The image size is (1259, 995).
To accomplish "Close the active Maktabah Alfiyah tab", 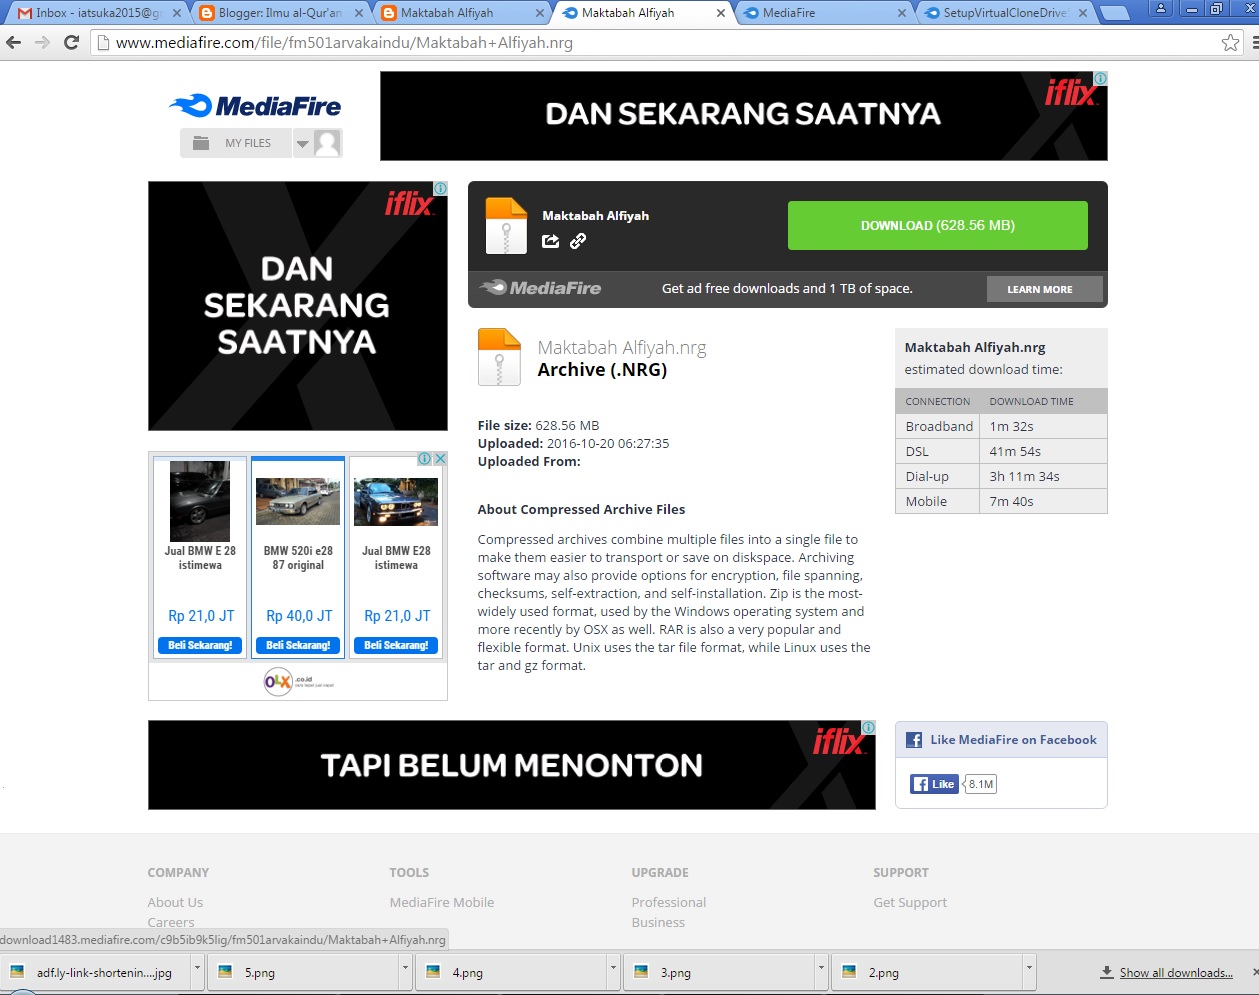I will click(720, 13).
